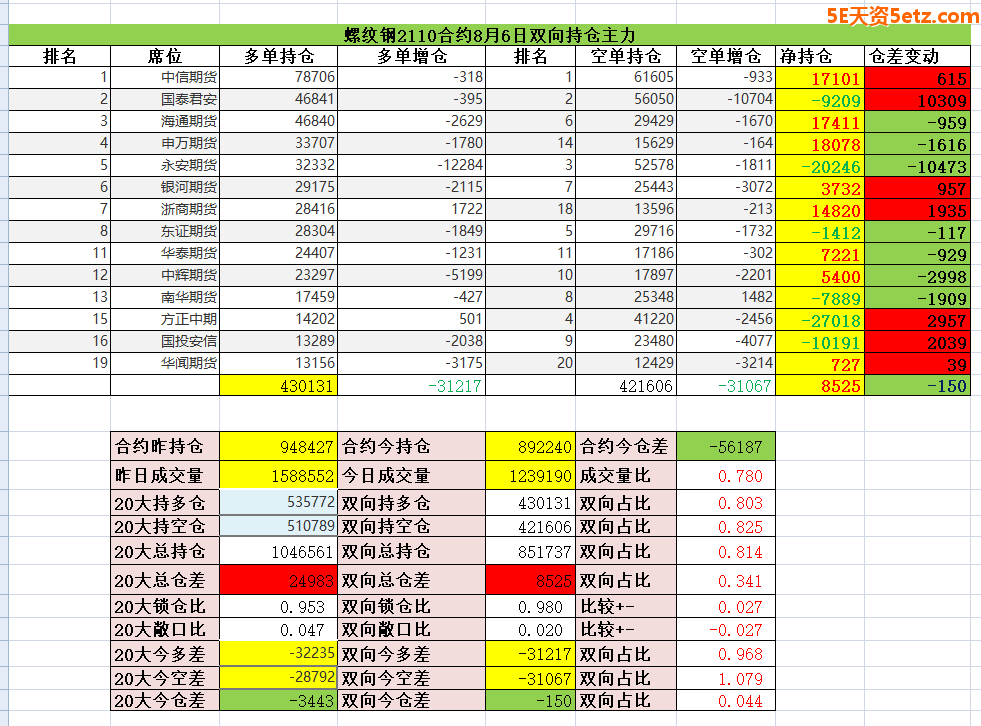This screenshot has width=981, height=726.
Task: Select net position cell -9209
Action: click(820, 100)
